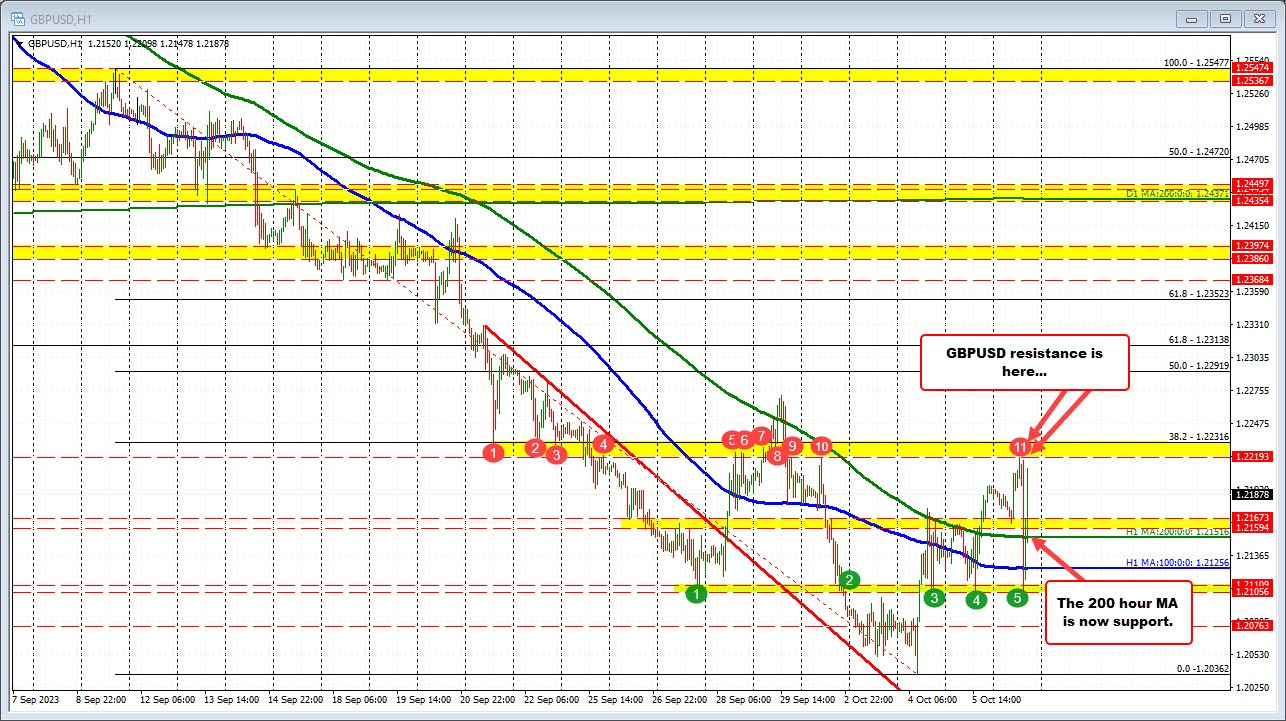This screenshot has height=721, width=1286.
Task: Select the D1 MA:200 label on the green line
Action: tap(1176, 193)
